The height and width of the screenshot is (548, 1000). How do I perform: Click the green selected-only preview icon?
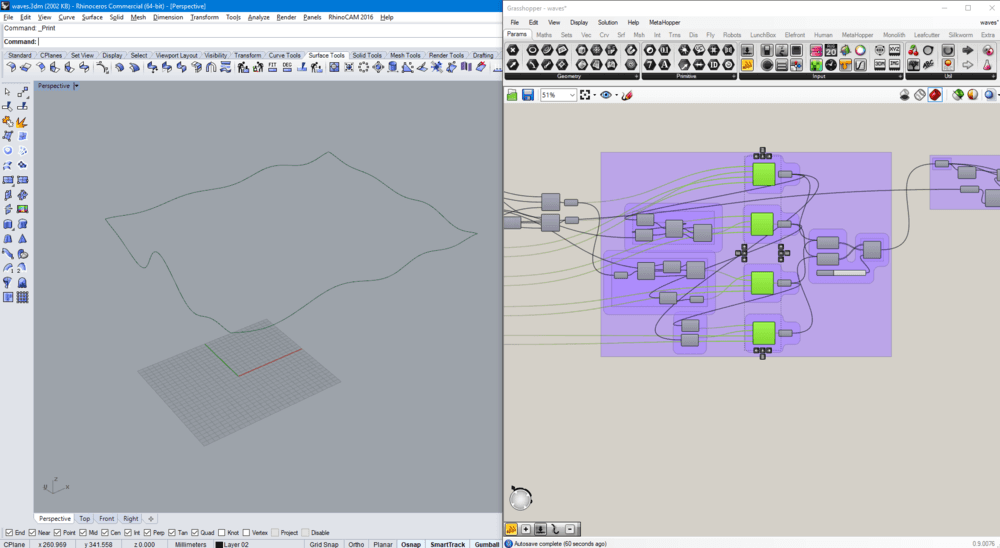point(958,95)
